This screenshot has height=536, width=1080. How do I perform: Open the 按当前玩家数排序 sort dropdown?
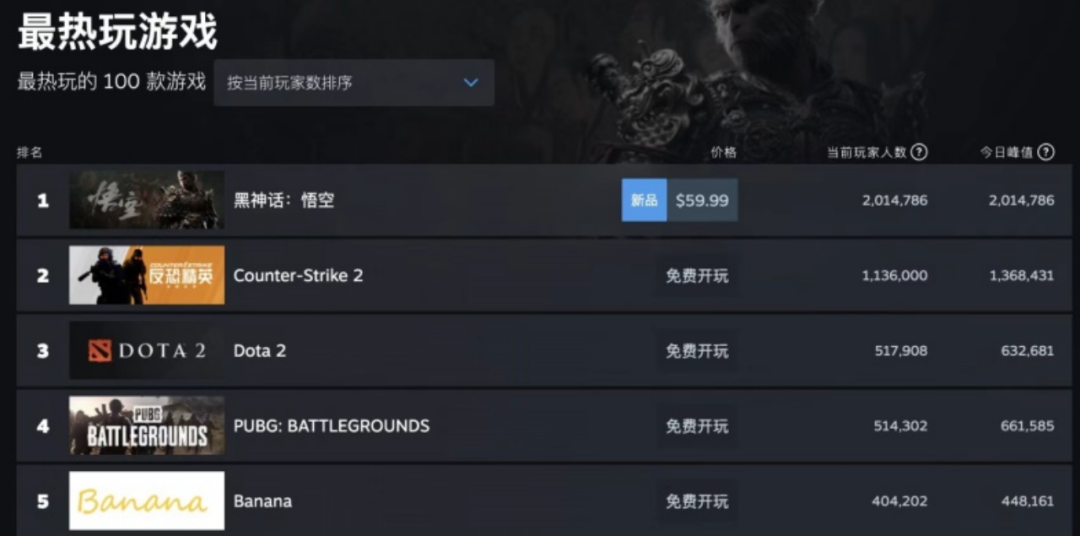pyautogui.click(x=354, y=83)
